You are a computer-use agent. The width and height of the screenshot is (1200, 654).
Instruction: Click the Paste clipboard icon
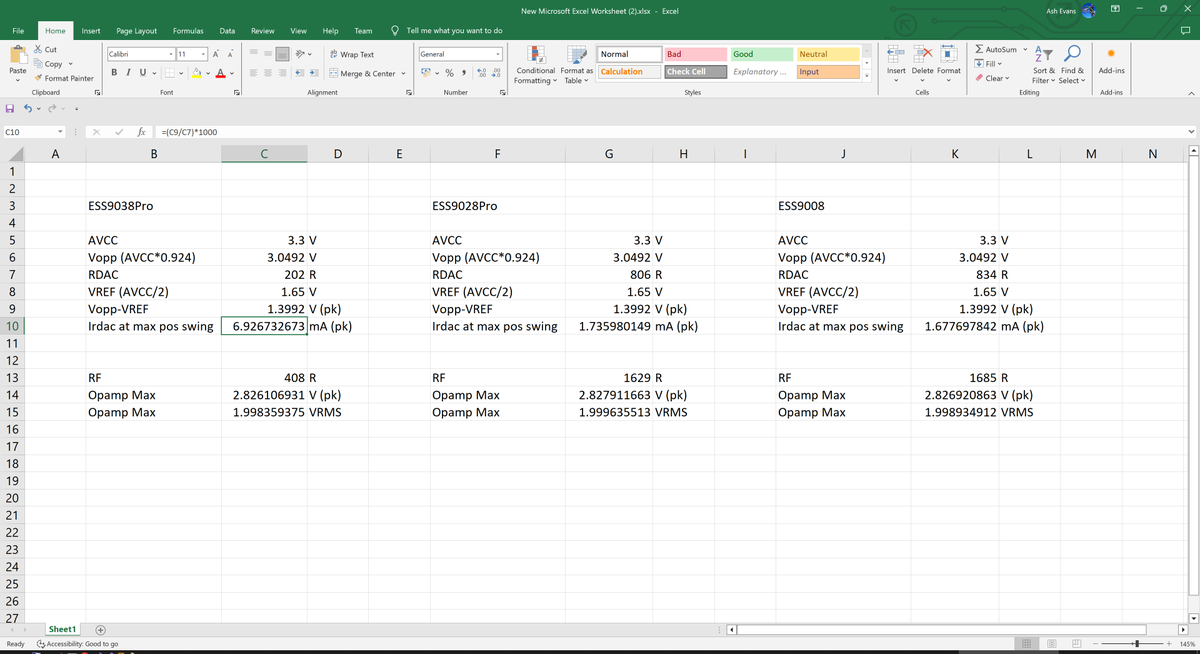pos(17,54)
